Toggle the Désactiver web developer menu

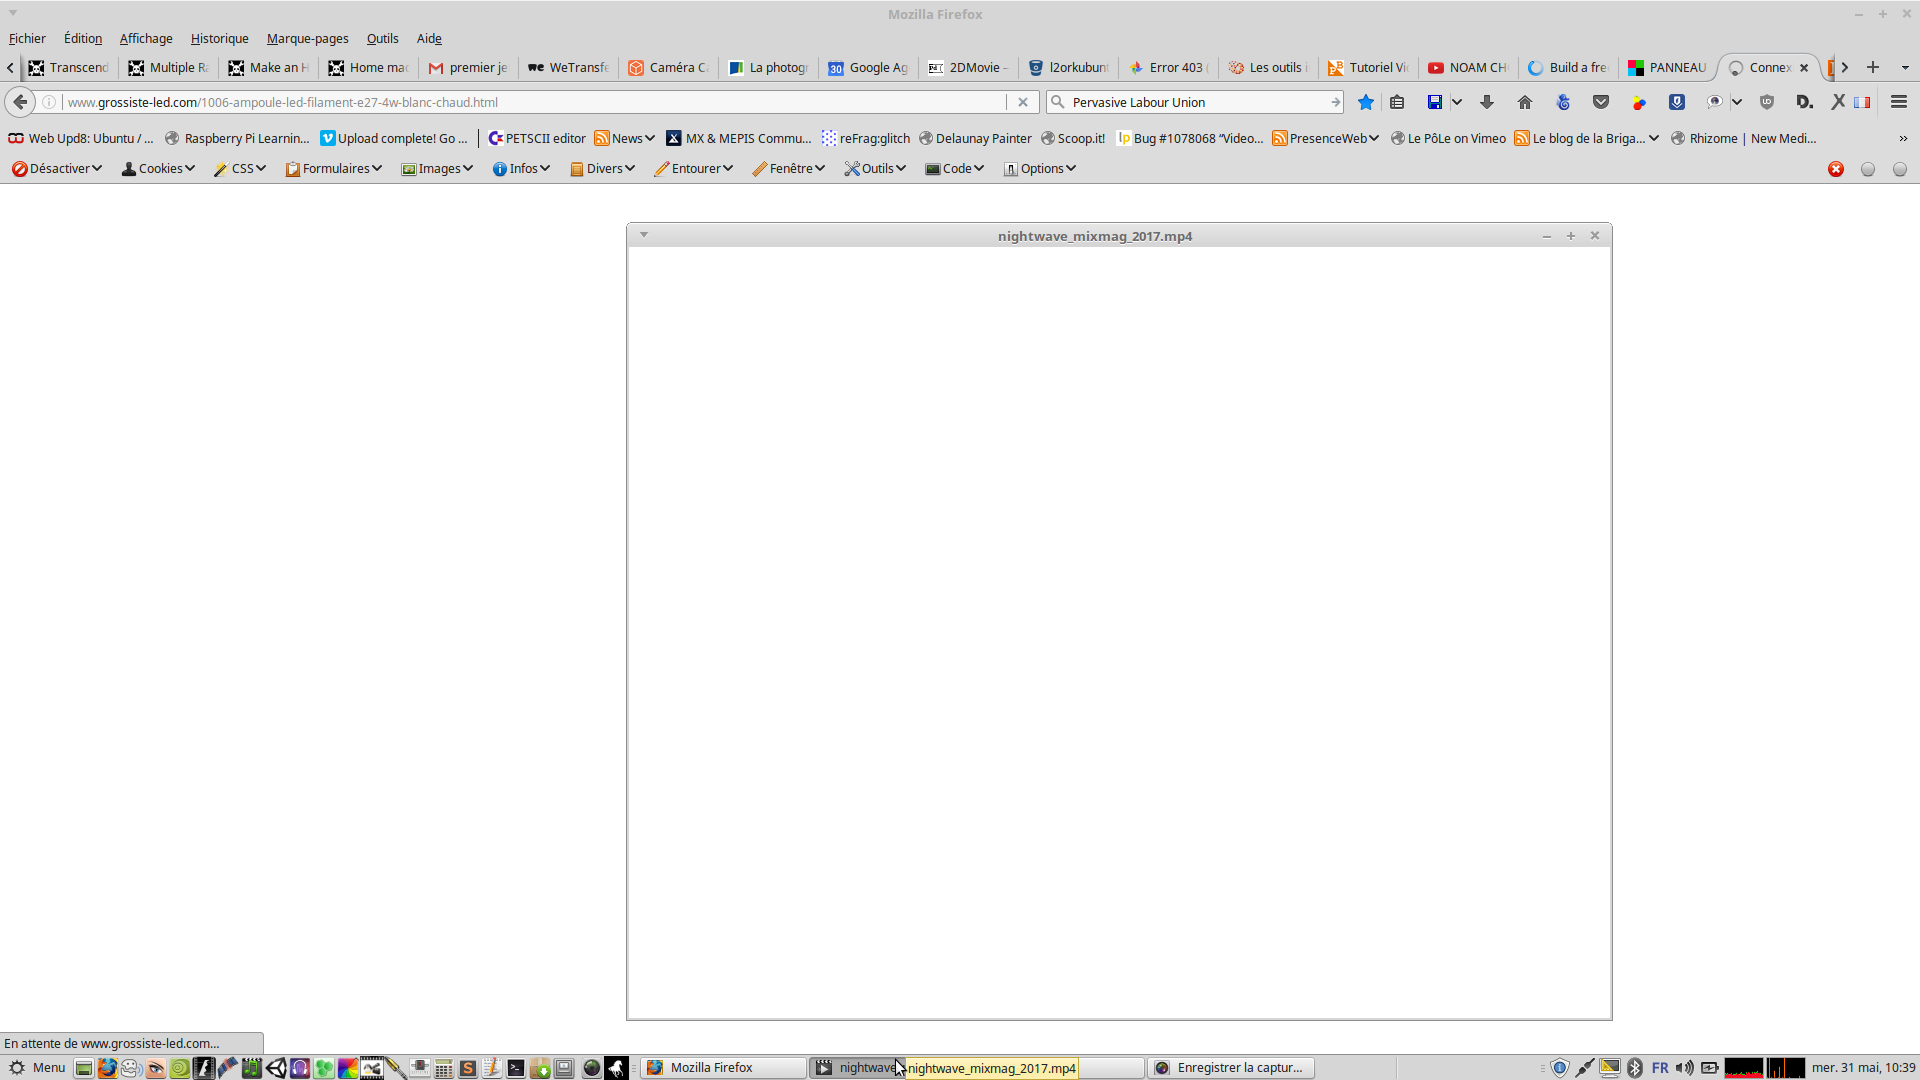click(58, 168)
